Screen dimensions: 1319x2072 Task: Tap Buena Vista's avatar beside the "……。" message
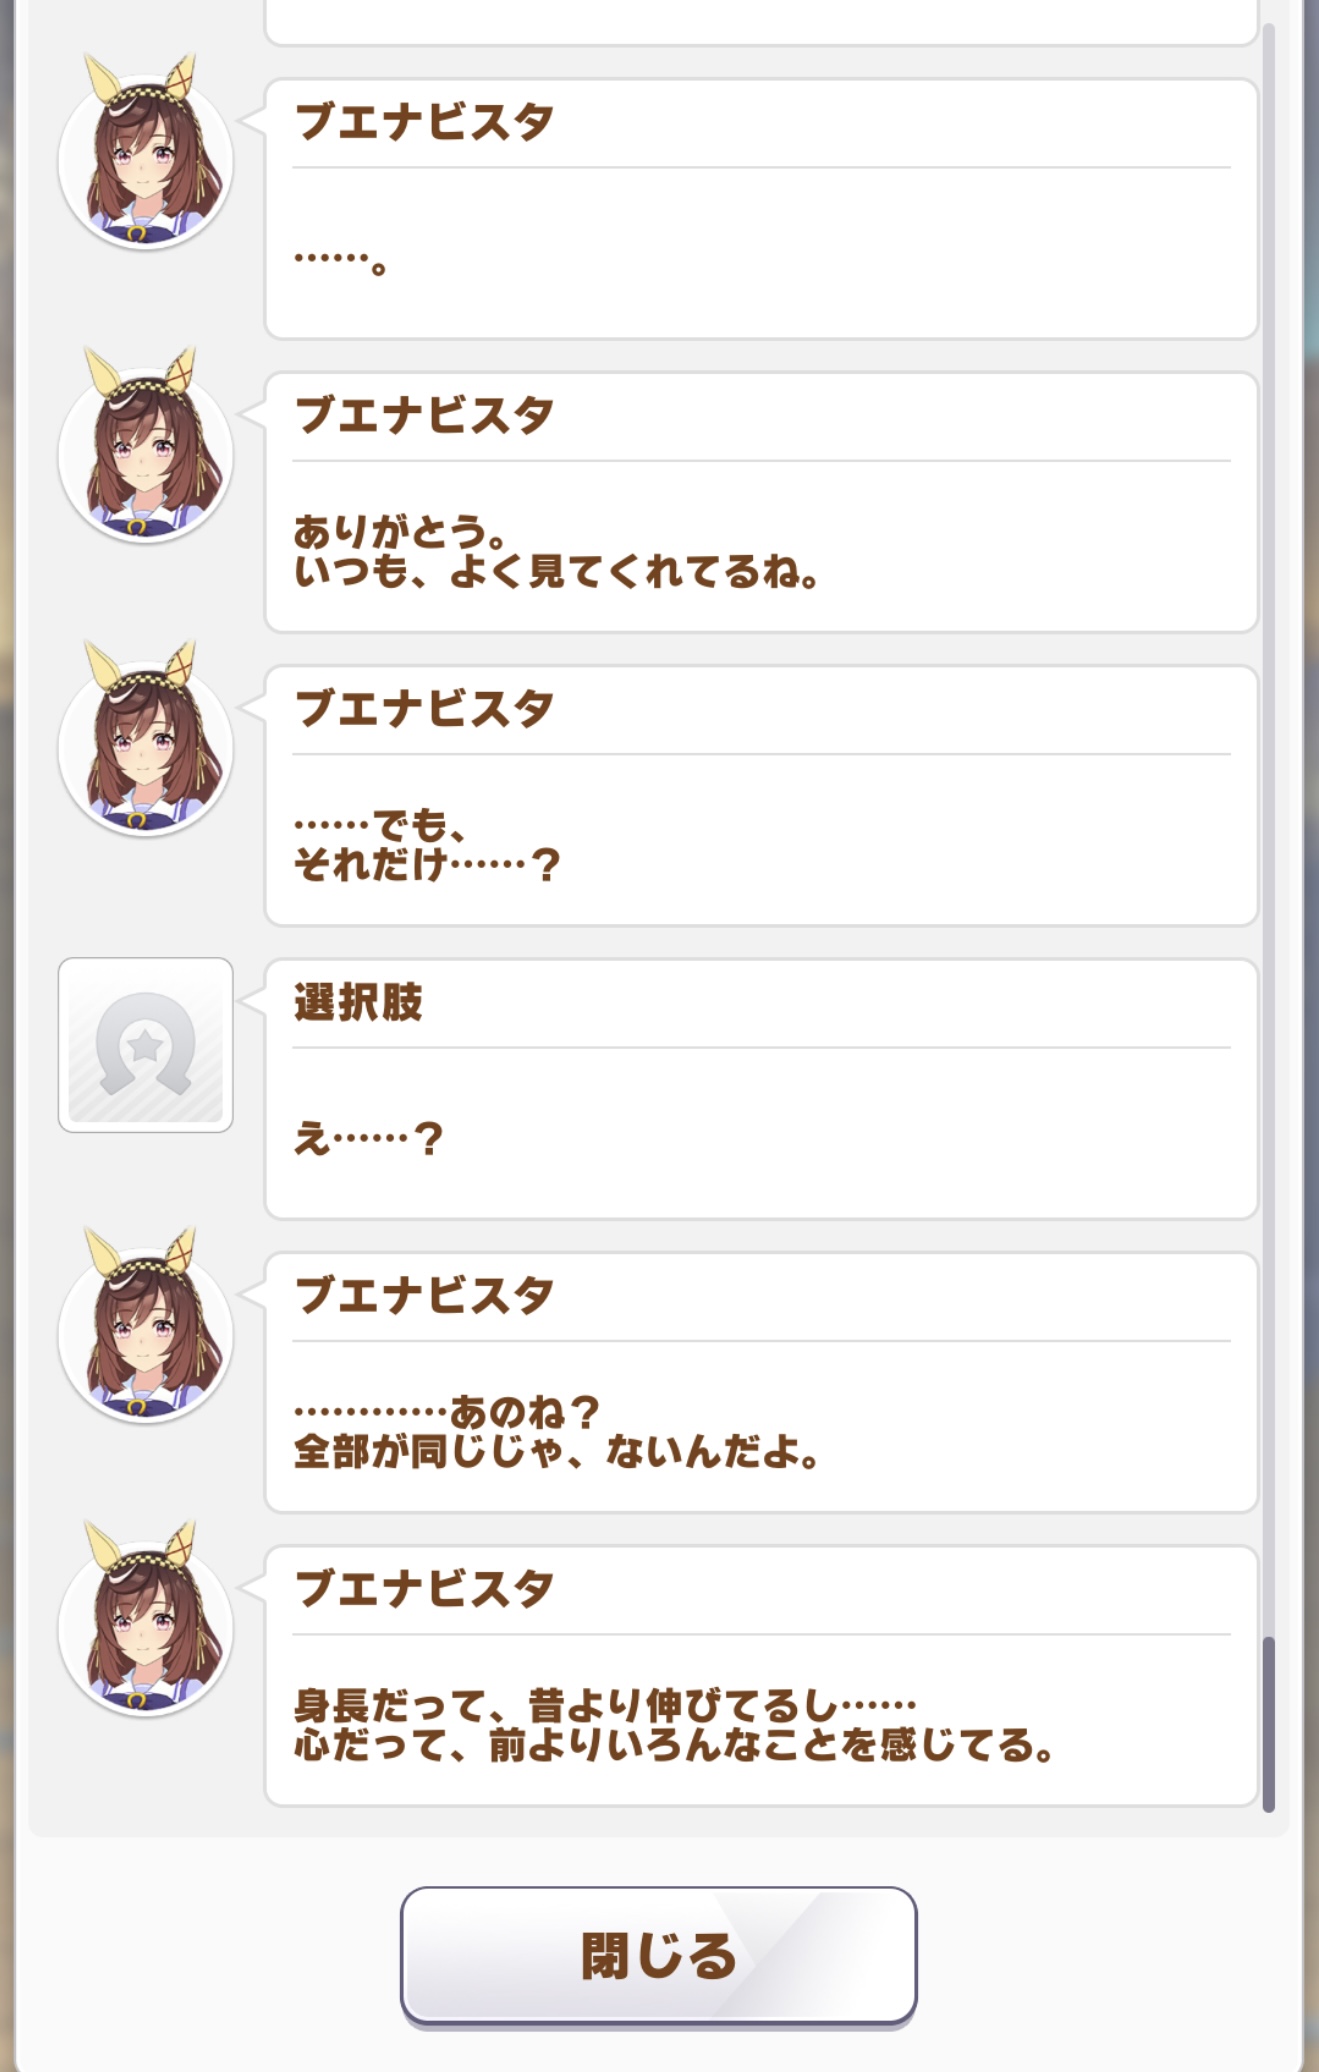click(146, 160)
